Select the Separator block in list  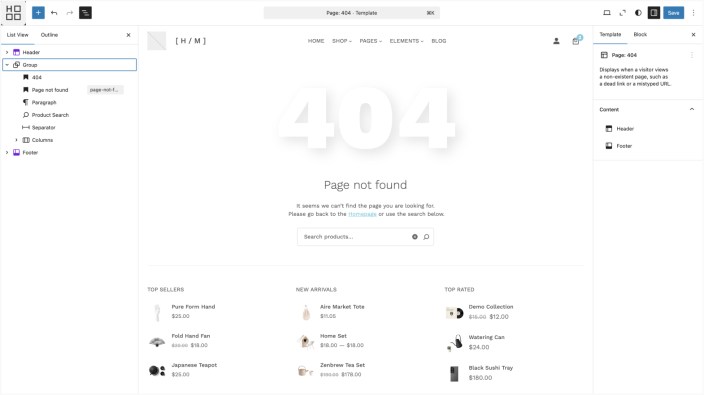coord(44,127)
